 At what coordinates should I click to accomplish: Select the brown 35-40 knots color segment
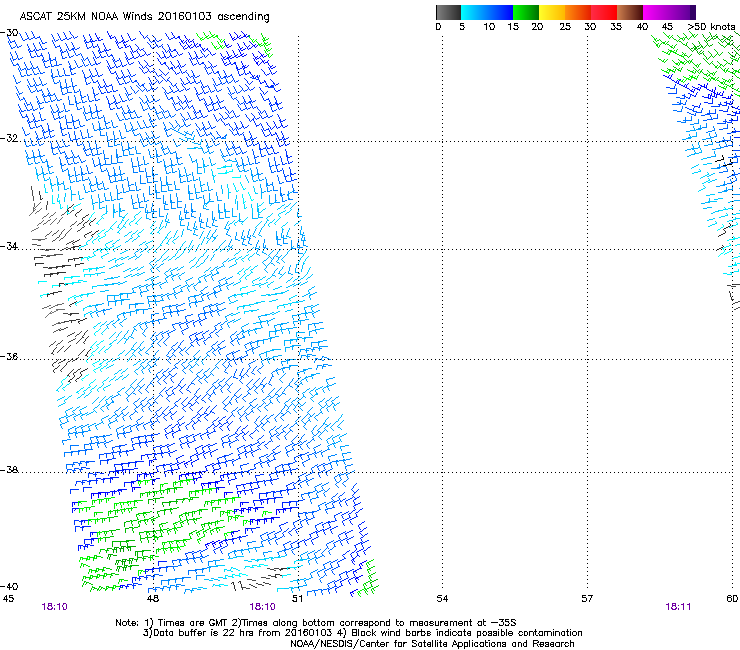[630, 12]
